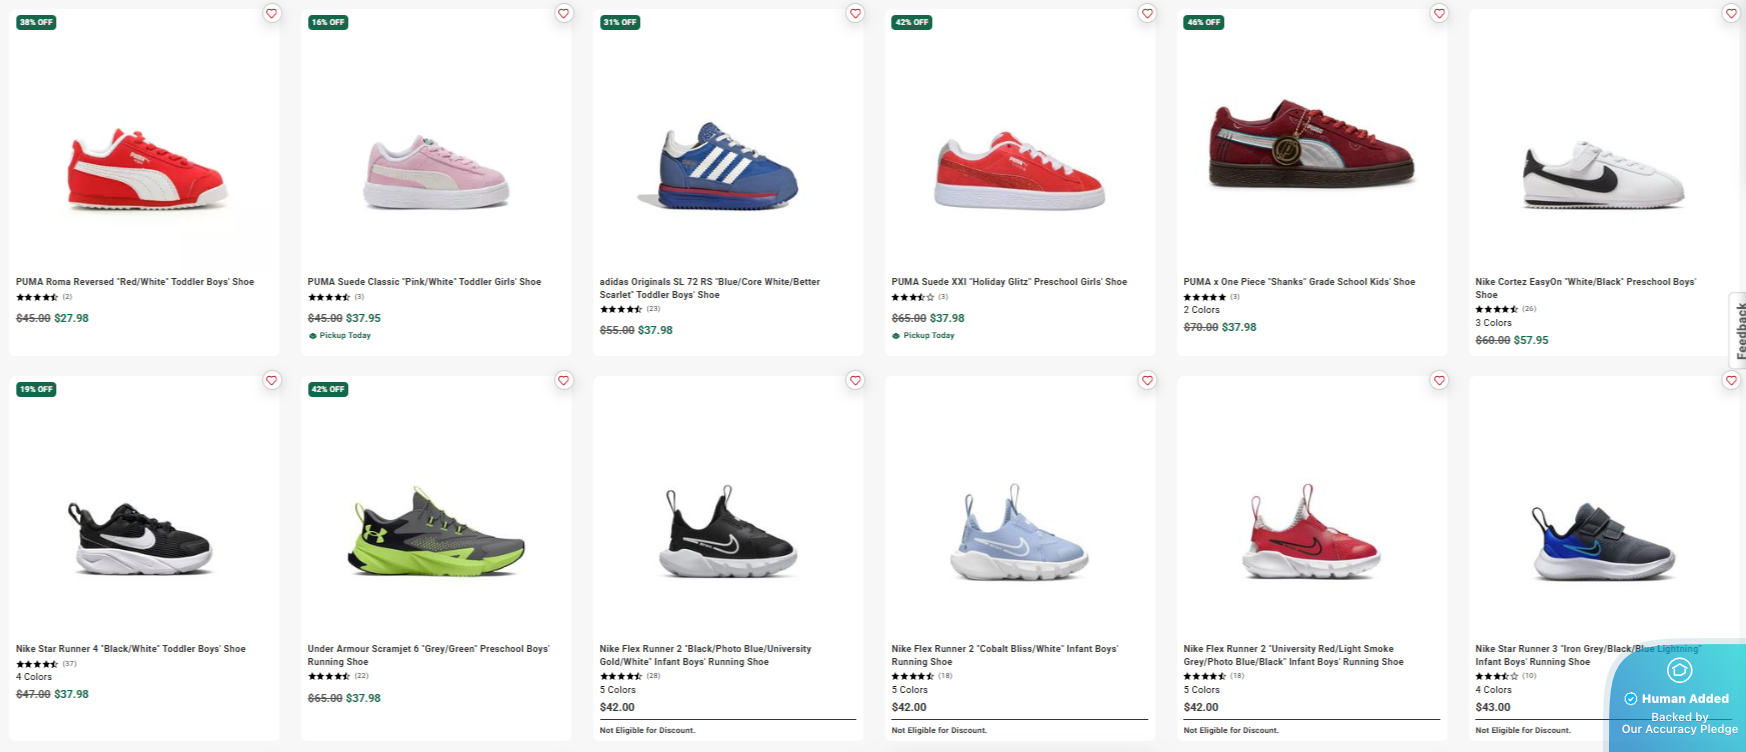Heart the PUMA Suede XXI Holiday Glitz shoe

(x=1147, y=14)
